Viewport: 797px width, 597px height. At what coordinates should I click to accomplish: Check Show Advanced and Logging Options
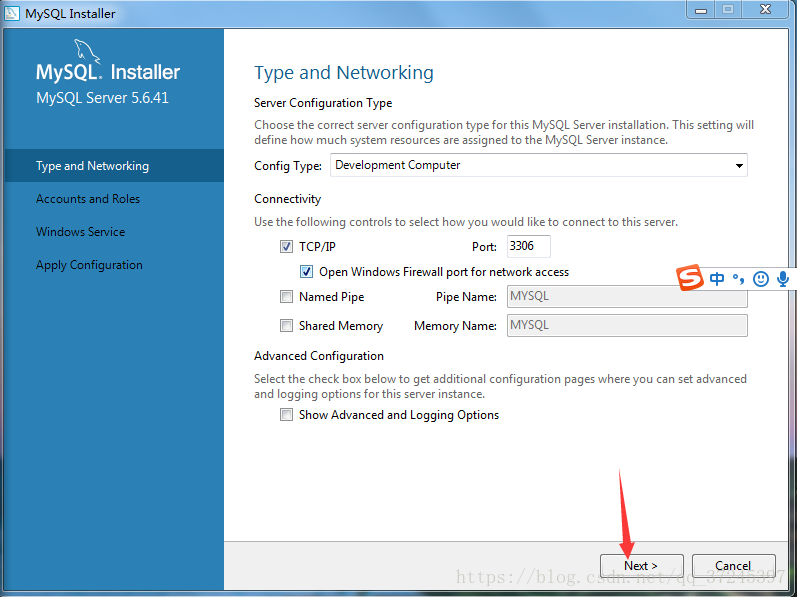point(286,415)
